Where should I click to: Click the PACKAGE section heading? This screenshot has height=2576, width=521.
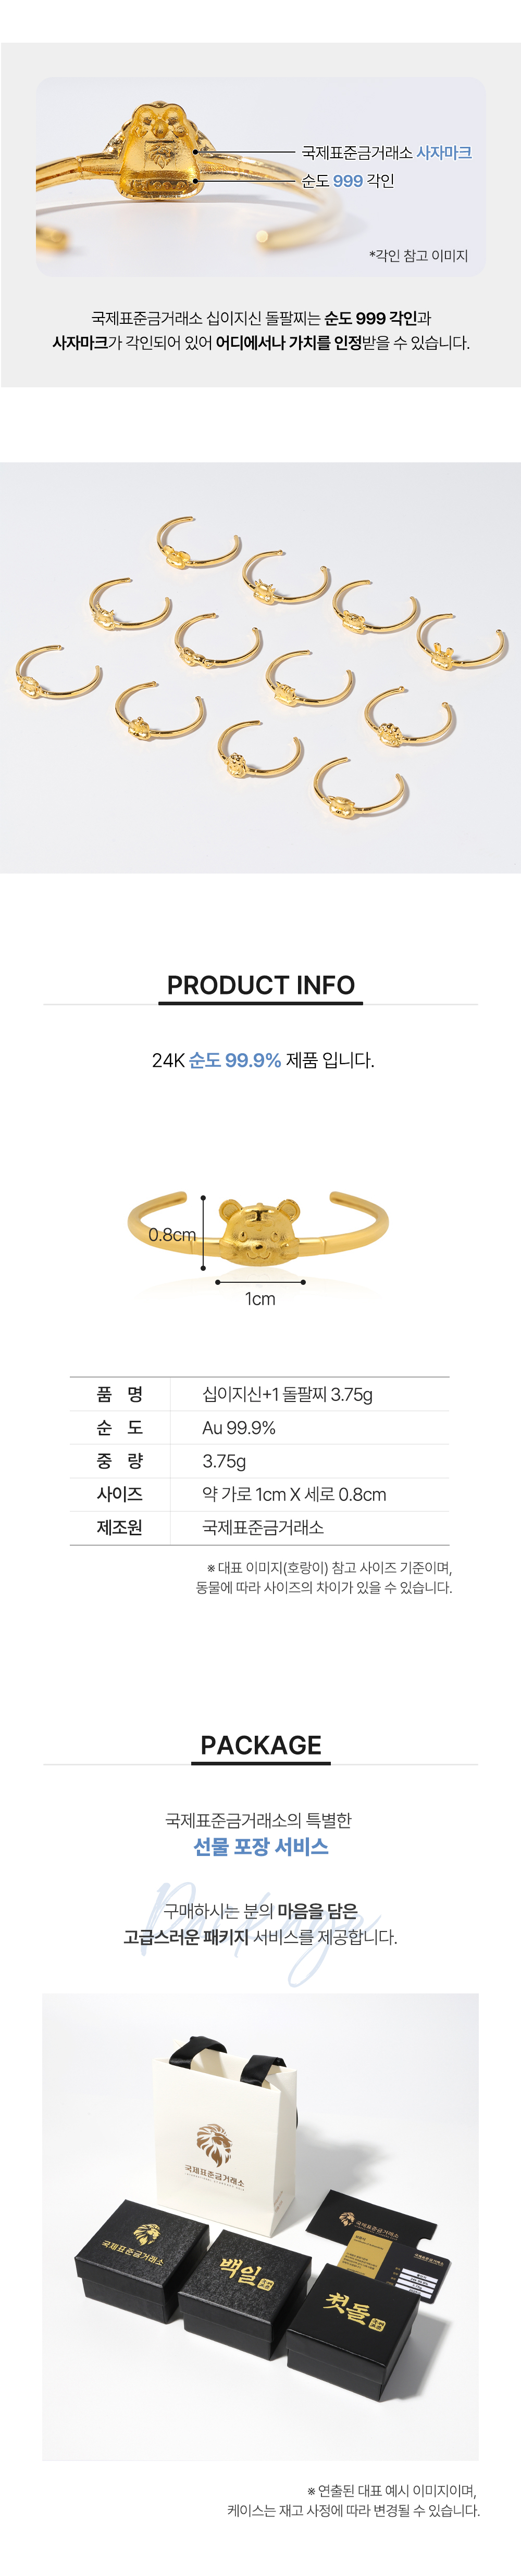coord(261,1745)
